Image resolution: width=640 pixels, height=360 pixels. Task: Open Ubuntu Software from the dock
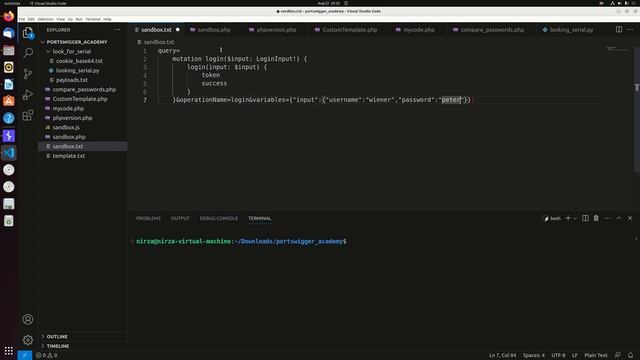9,101
